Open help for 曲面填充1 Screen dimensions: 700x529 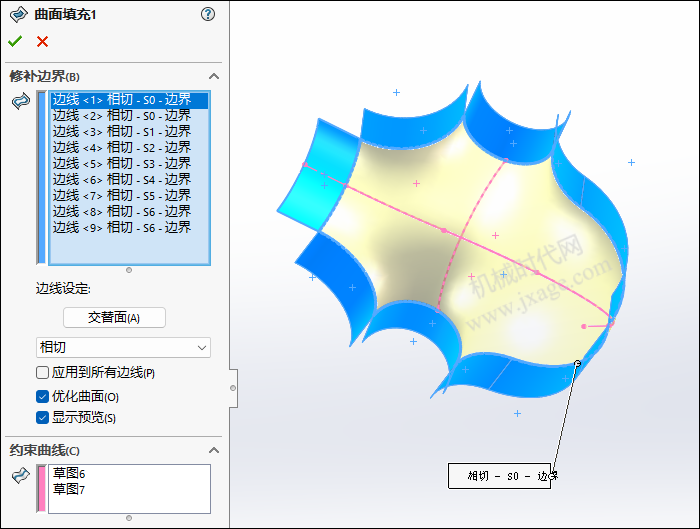[208, 14]
